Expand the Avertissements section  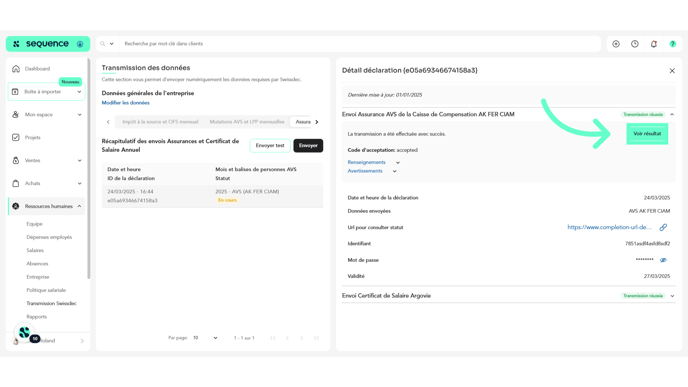coord(372,171)
